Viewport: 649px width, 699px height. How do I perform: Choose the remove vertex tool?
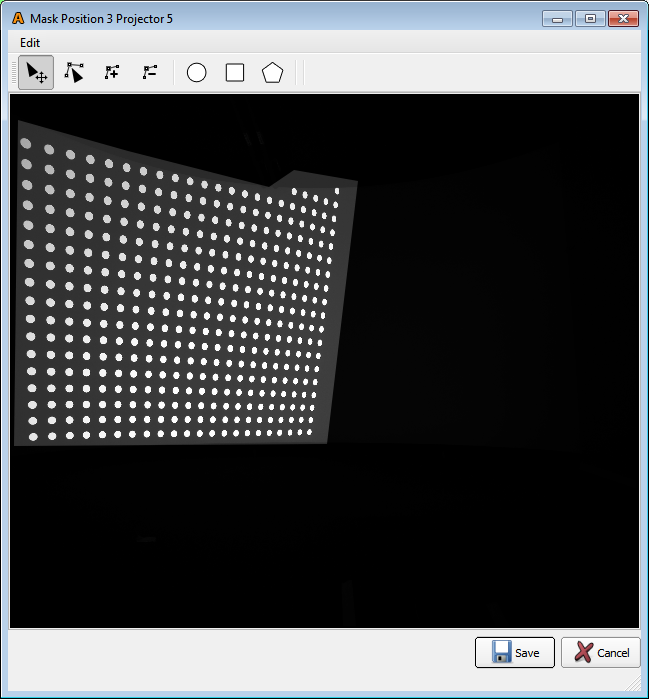pos(150,73)
